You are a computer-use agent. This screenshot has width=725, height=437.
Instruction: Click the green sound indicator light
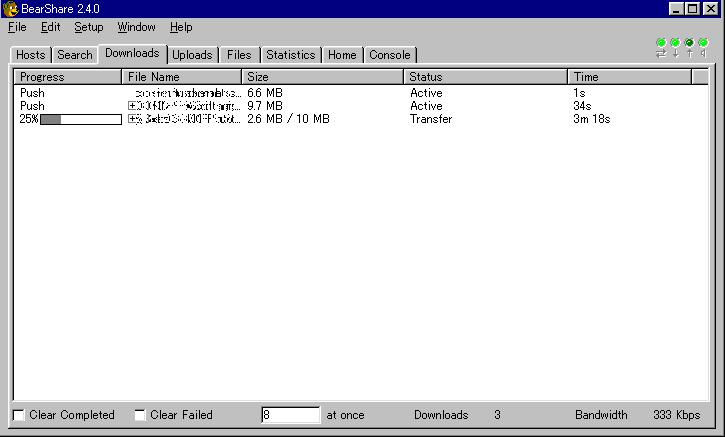[x=703, y=43]
